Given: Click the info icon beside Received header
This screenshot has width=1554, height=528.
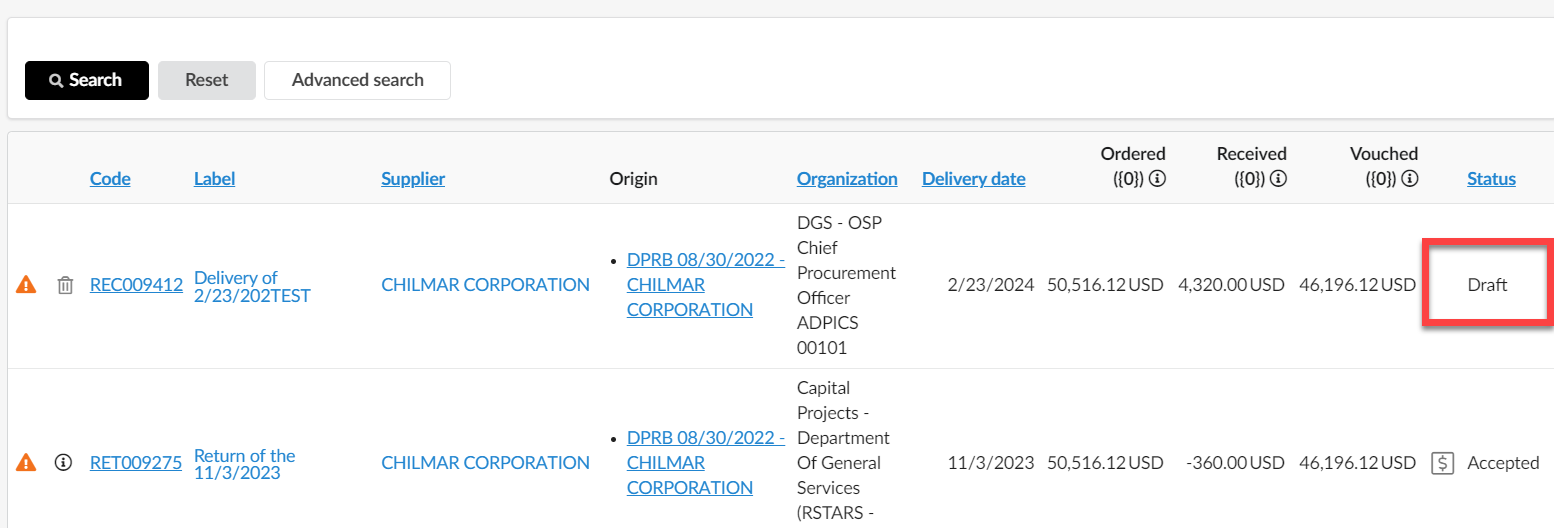Looking at the screenshot, I should point(1279,179).
